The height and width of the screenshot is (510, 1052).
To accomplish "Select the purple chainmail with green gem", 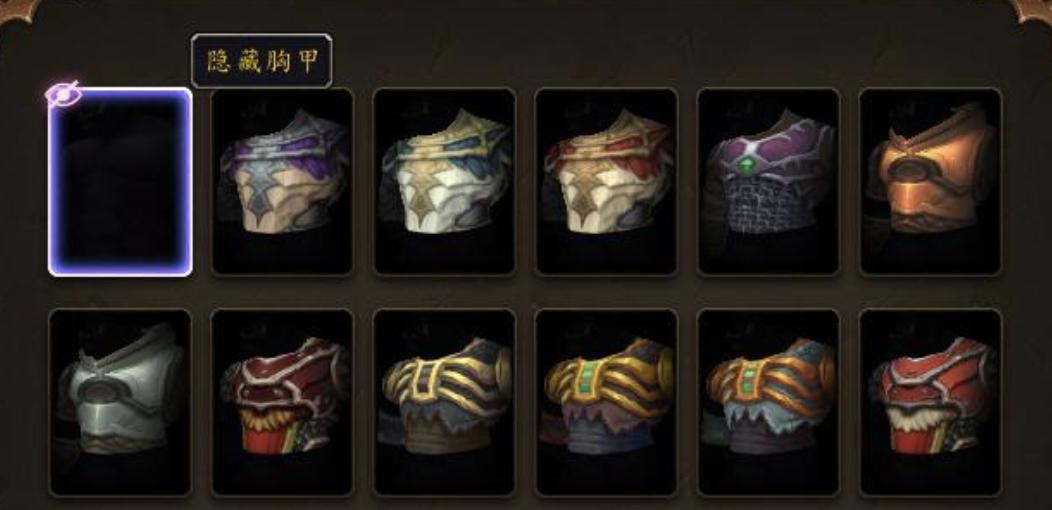I will tap(769, 182).
